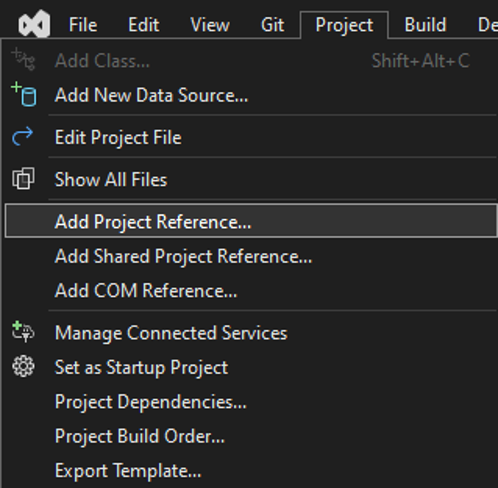Screen dimensions: 498x488
Task: Close the Project menu tab
Action: 344,25
